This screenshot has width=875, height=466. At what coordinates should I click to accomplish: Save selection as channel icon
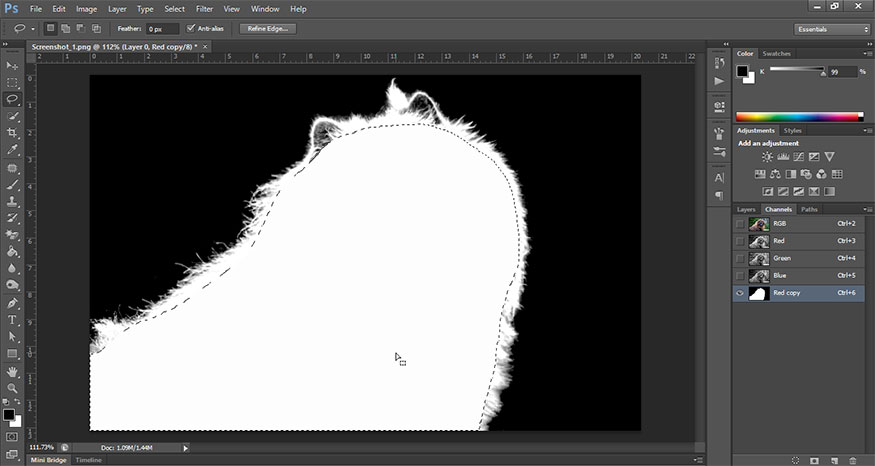pyautogui.click(x=814, y=460)
